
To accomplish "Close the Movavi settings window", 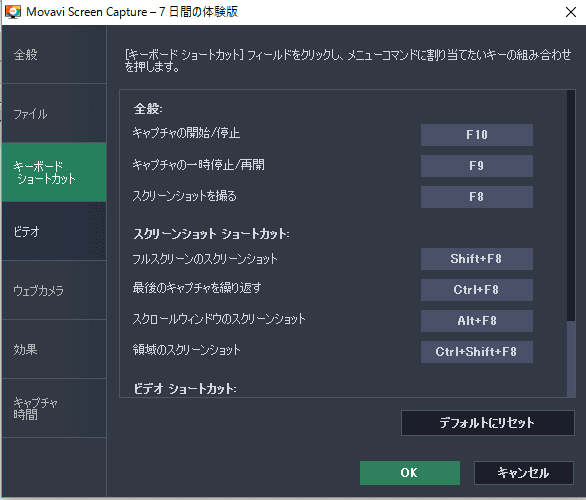I will coord(571,12).
